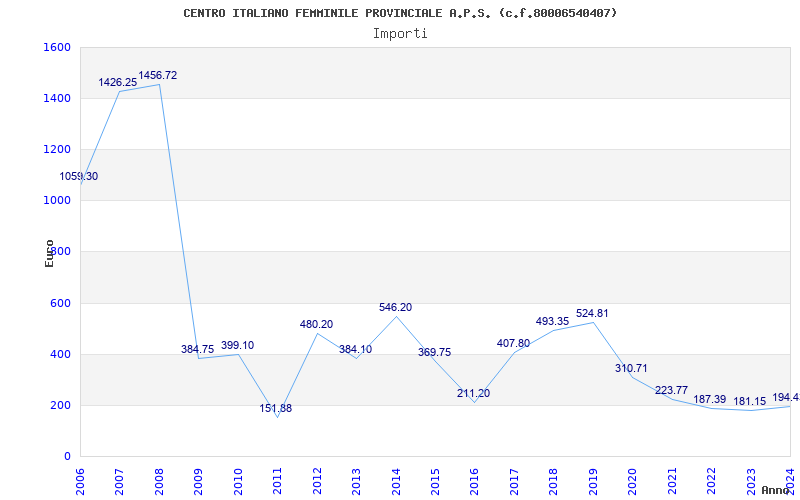
Task: Select the x-axis year 2020
Action: [633, 482]
